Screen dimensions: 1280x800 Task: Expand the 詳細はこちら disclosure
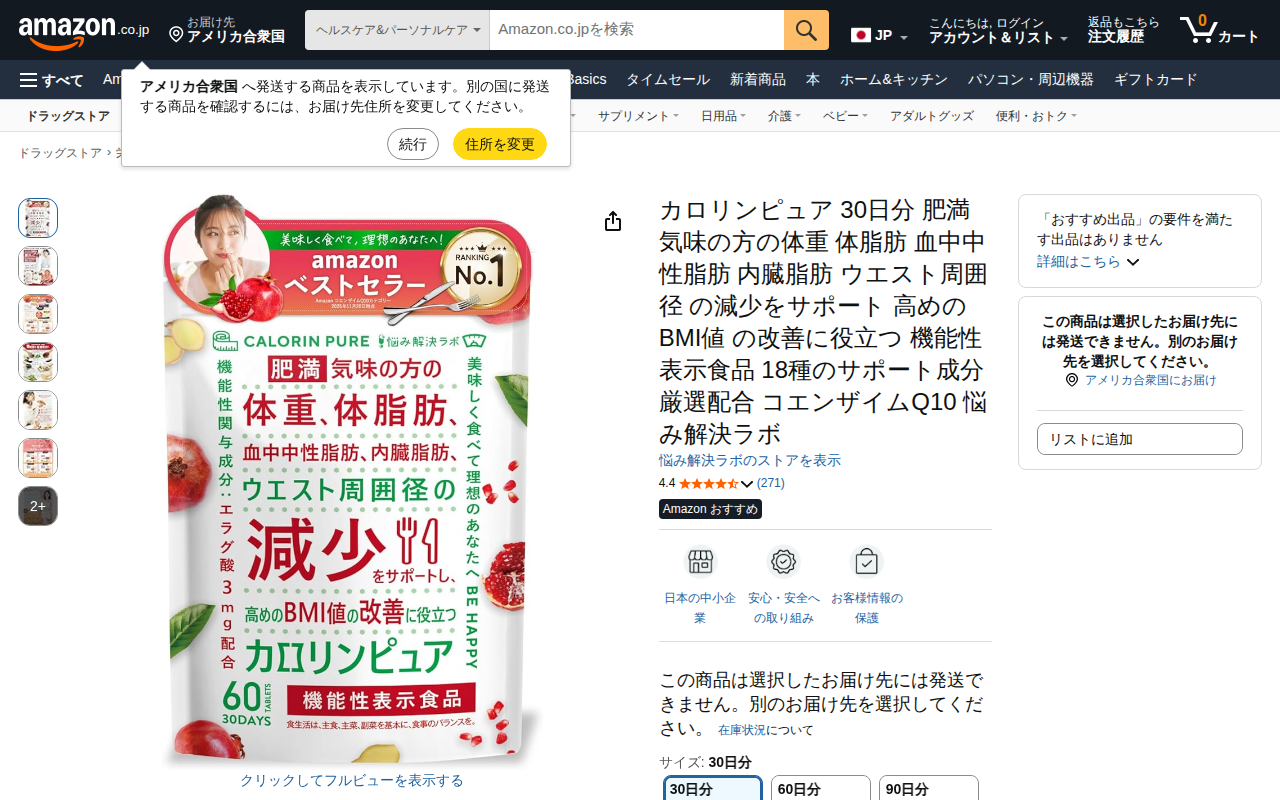pyautogui.click(x=1088, y=262)
